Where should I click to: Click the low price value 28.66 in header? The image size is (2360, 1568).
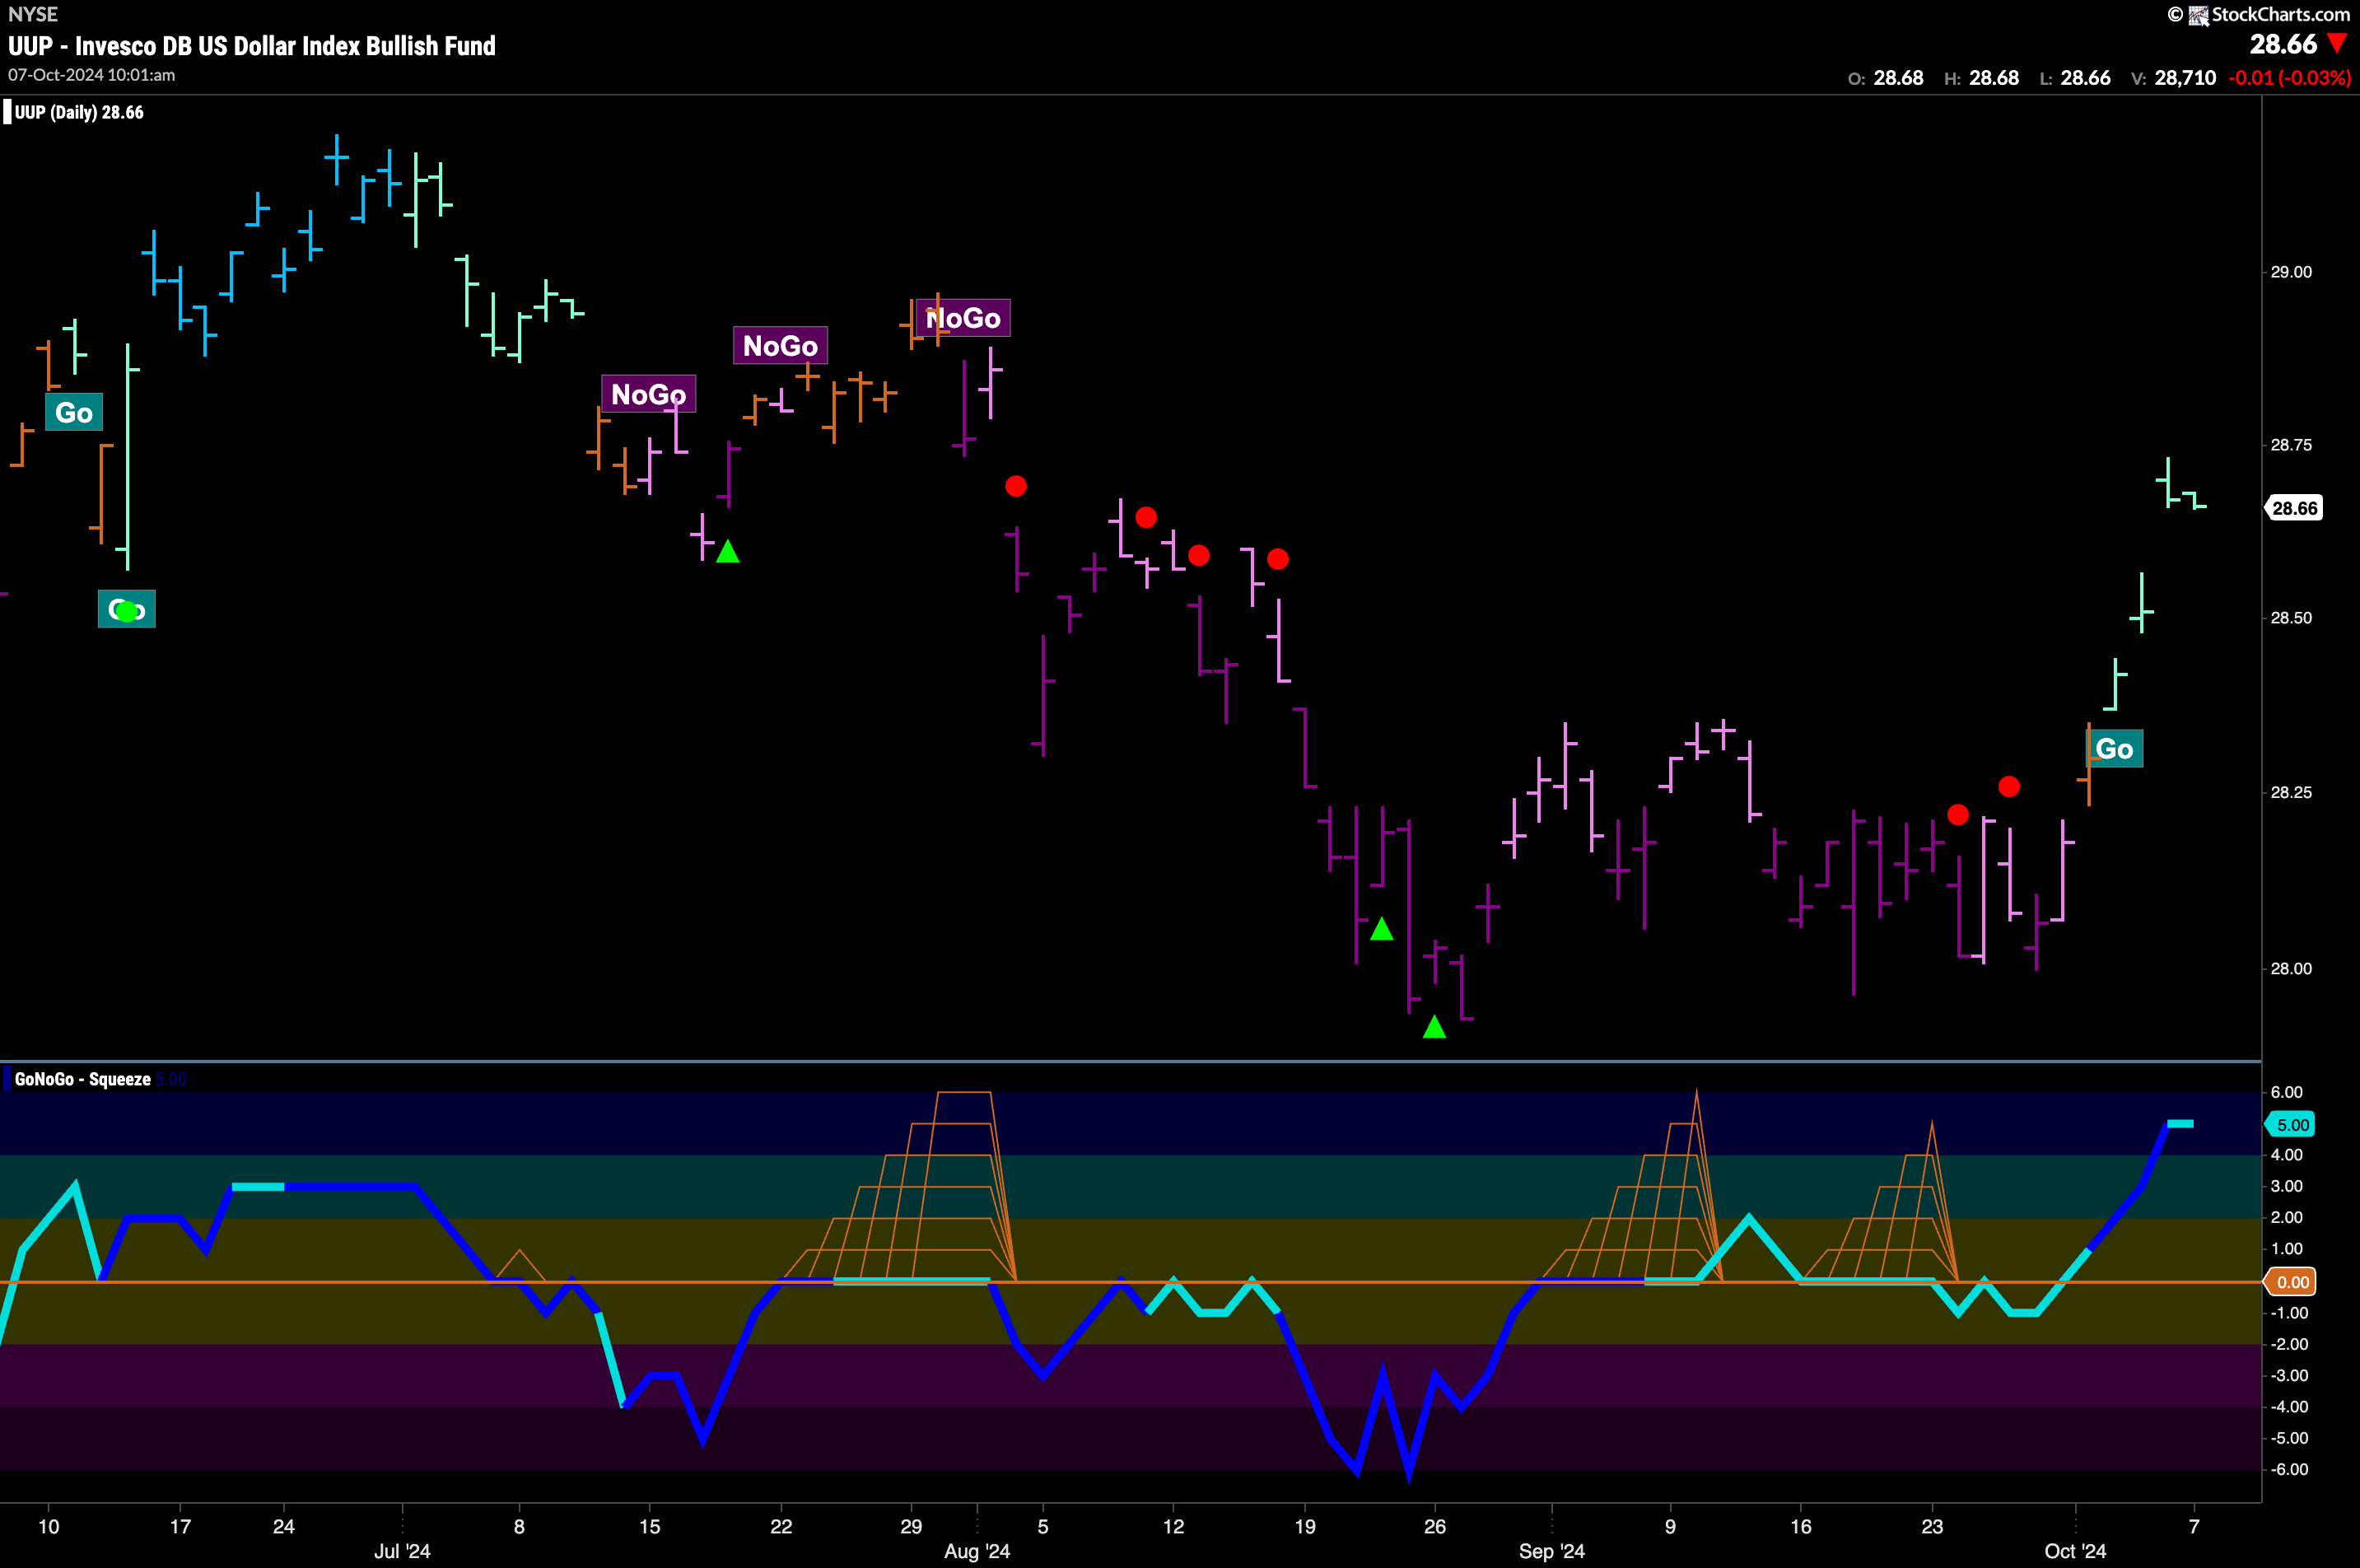pos(2085,78)
